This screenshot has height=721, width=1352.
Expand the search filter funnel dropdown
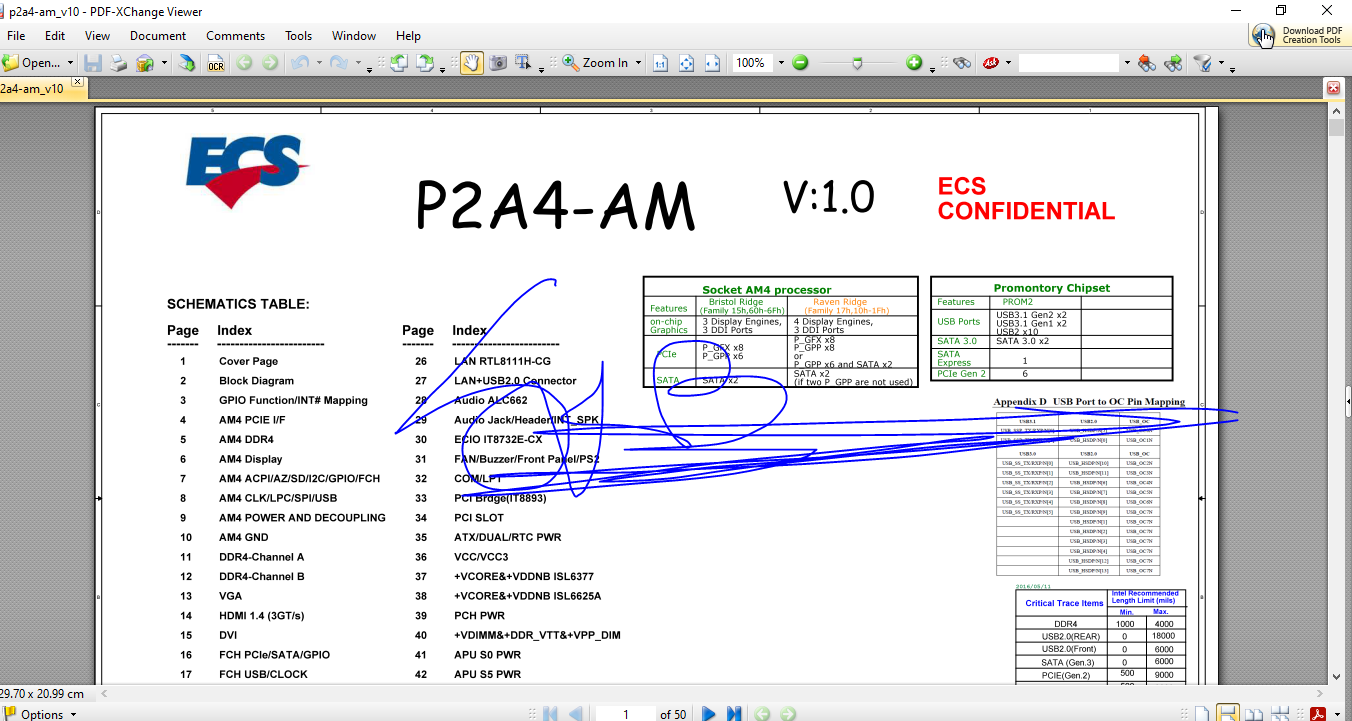(1221, 63)
